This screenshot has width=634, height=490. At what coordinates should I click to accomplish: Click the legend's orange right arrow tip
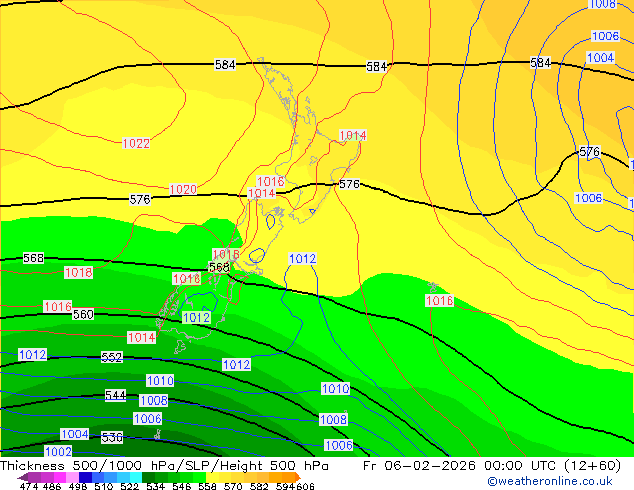[298, 477]
